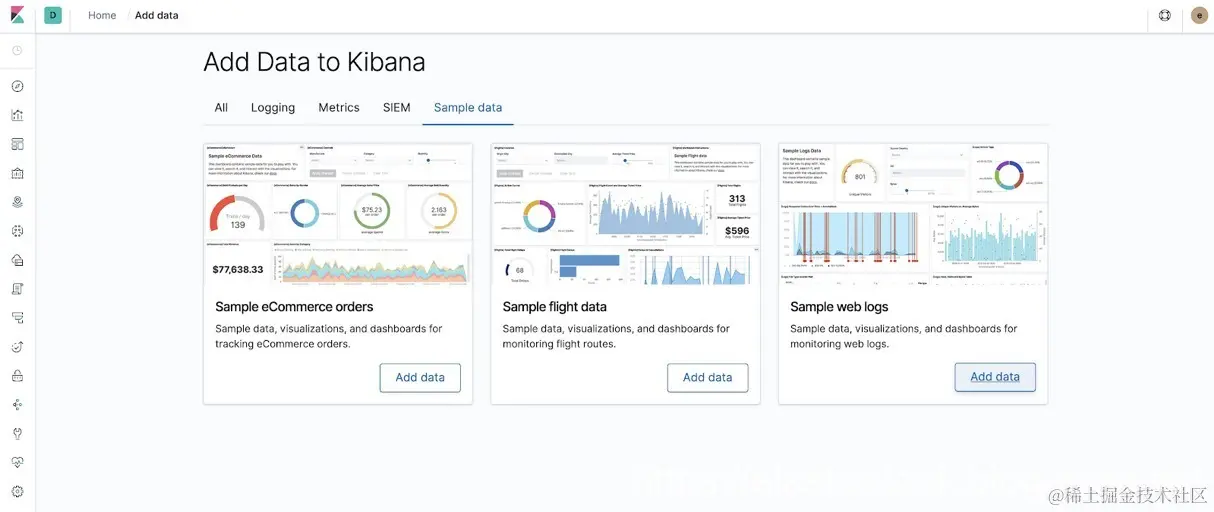The image size is (1214, 512).
Task: Open APM icon in sidebar
Action: tap(17, 318)
